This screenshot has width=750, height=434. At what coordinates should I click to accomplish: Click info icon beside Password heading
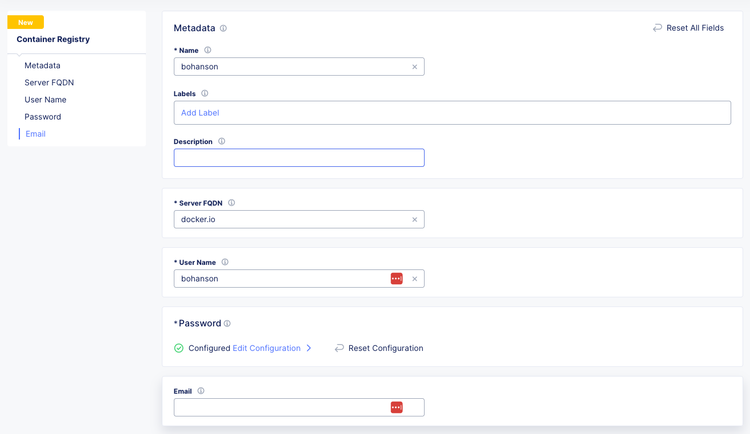(227, 324)
